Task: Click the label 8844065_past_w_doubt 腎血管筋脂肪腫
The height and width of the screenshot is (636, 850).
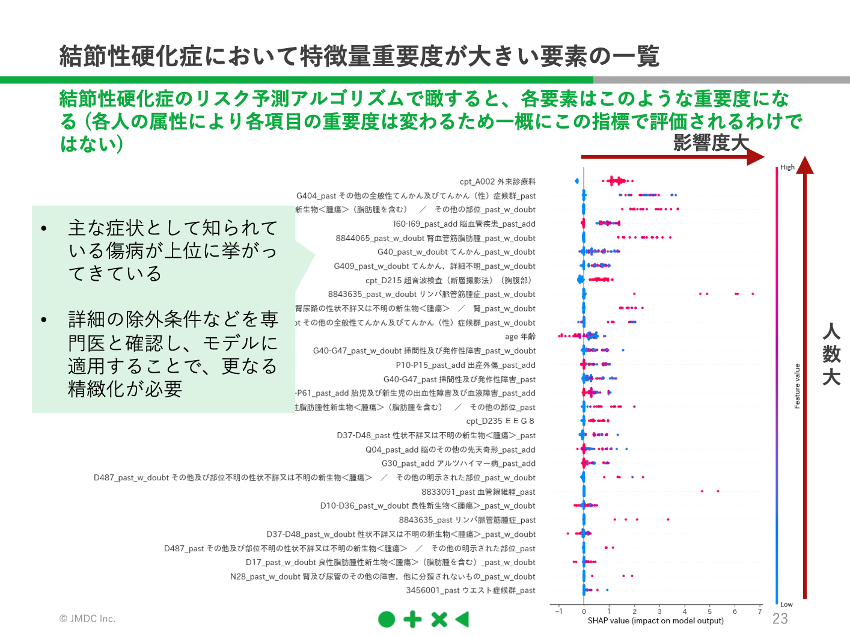Action: click(x=435, y=238)
